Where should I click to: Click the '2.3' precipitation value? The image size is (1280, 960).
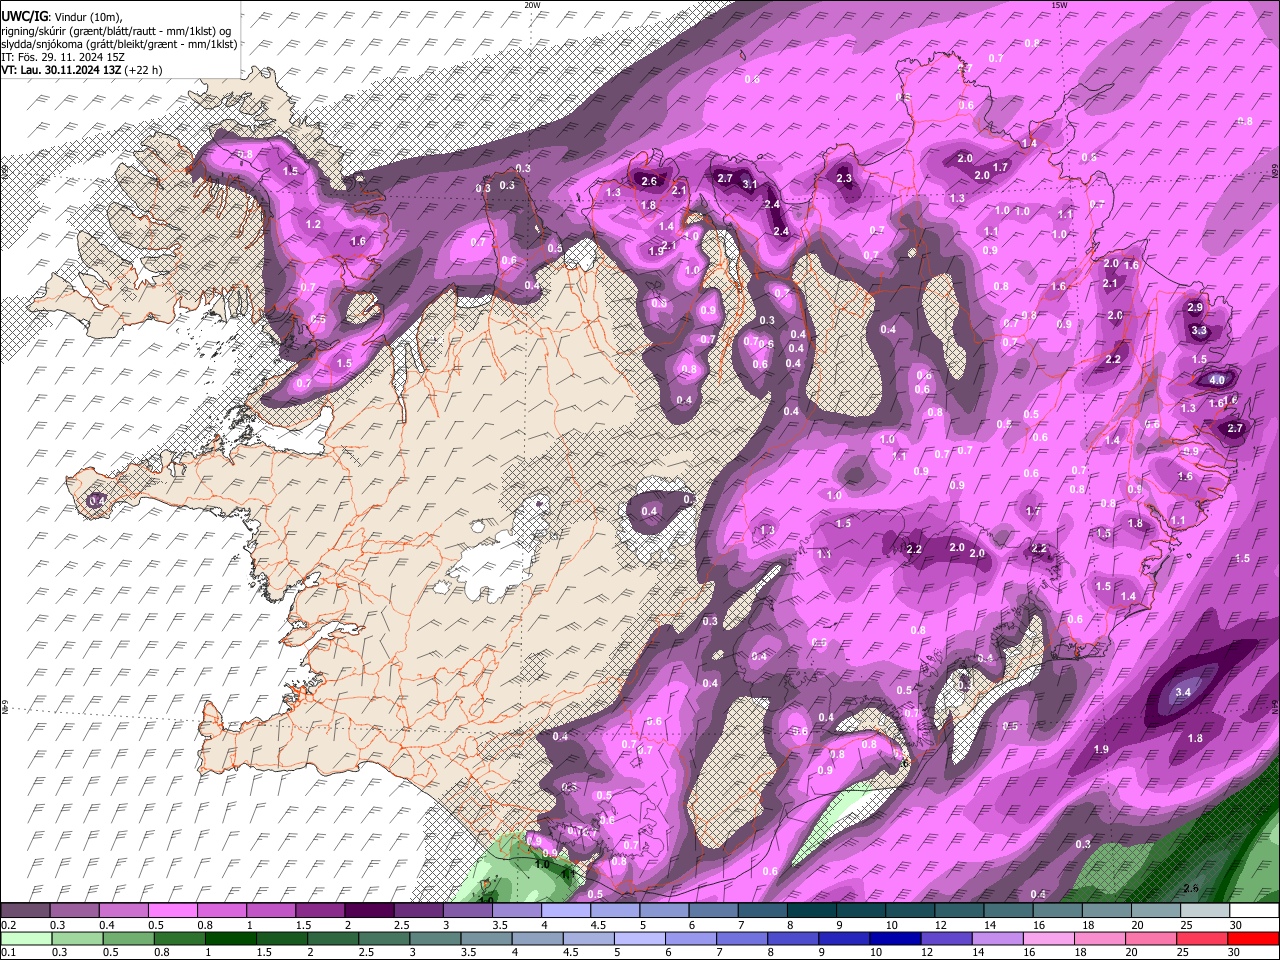(x=844, y=179)
